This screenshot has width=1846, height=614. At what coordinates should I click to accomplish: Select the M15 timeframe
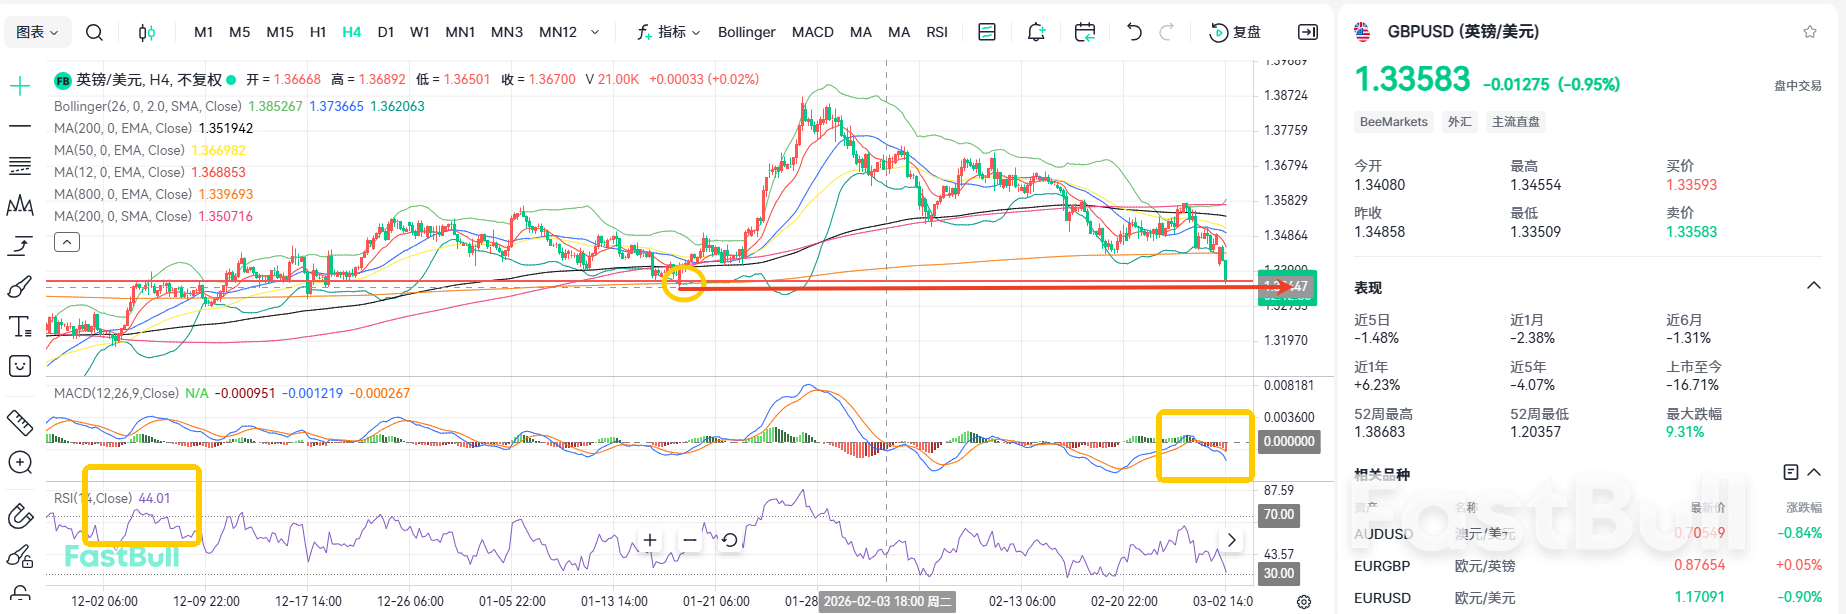tap(280, 32)
